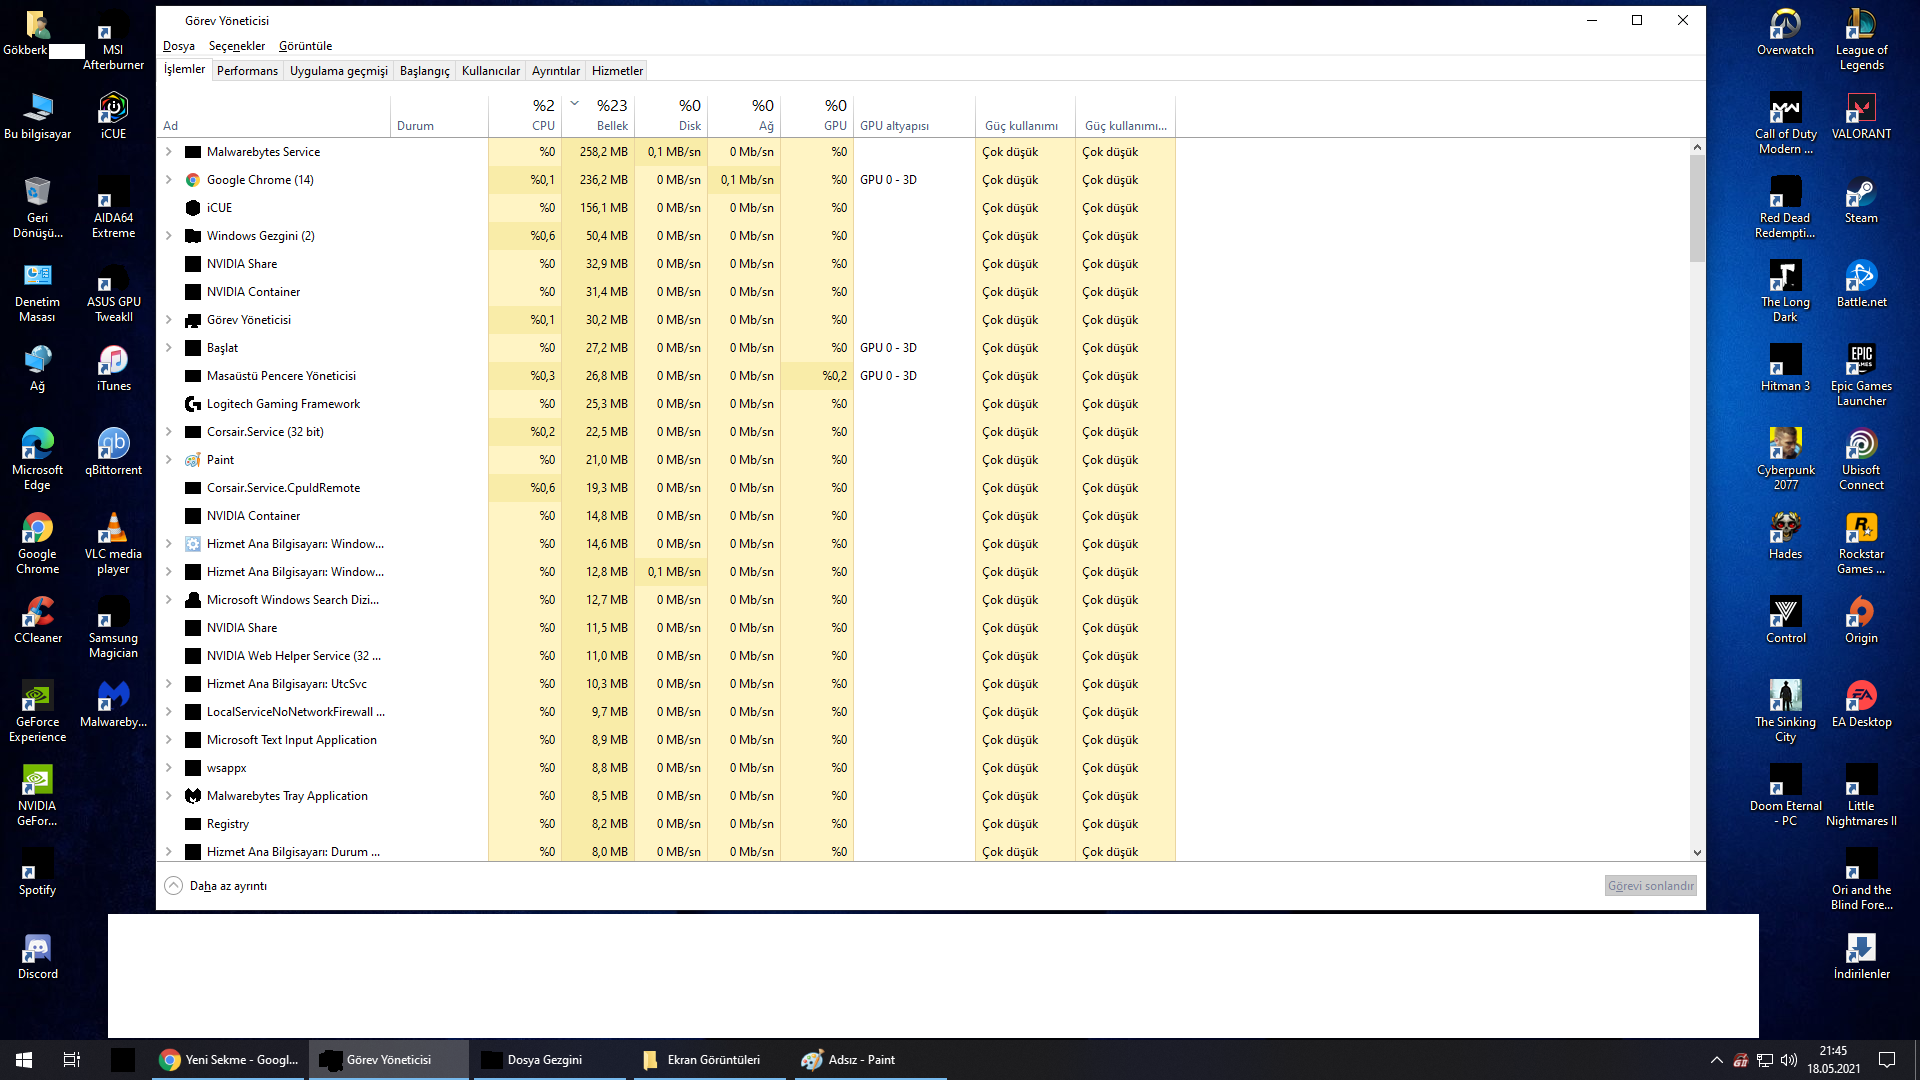The height and width of the screenshot is (1080, 1920).
Task: Select the Registry process row
Action: pyautogui.click(x=666, y=824)
